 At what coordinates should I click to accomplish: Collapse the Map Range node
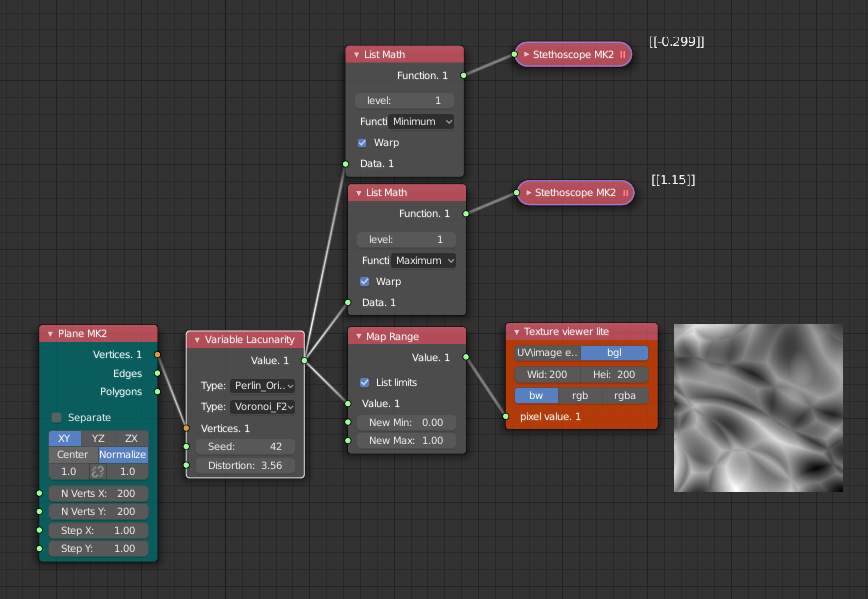point(359,337)
